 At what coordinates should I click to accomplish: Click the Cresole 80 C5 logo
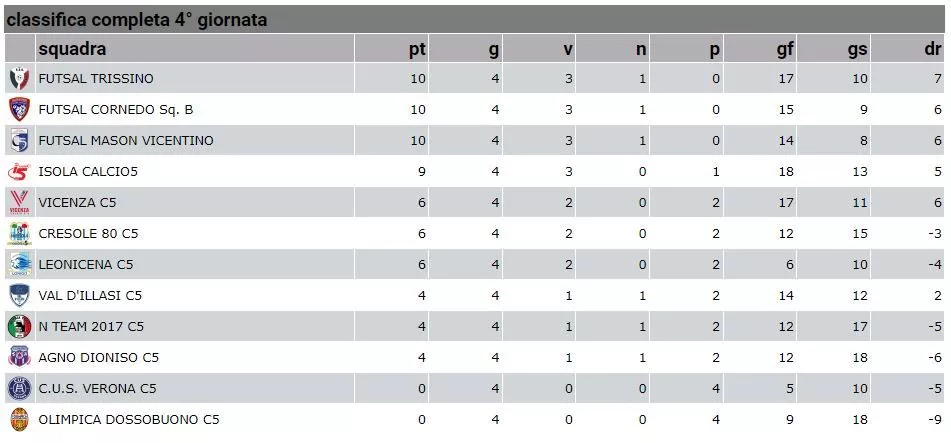[19, 234]
